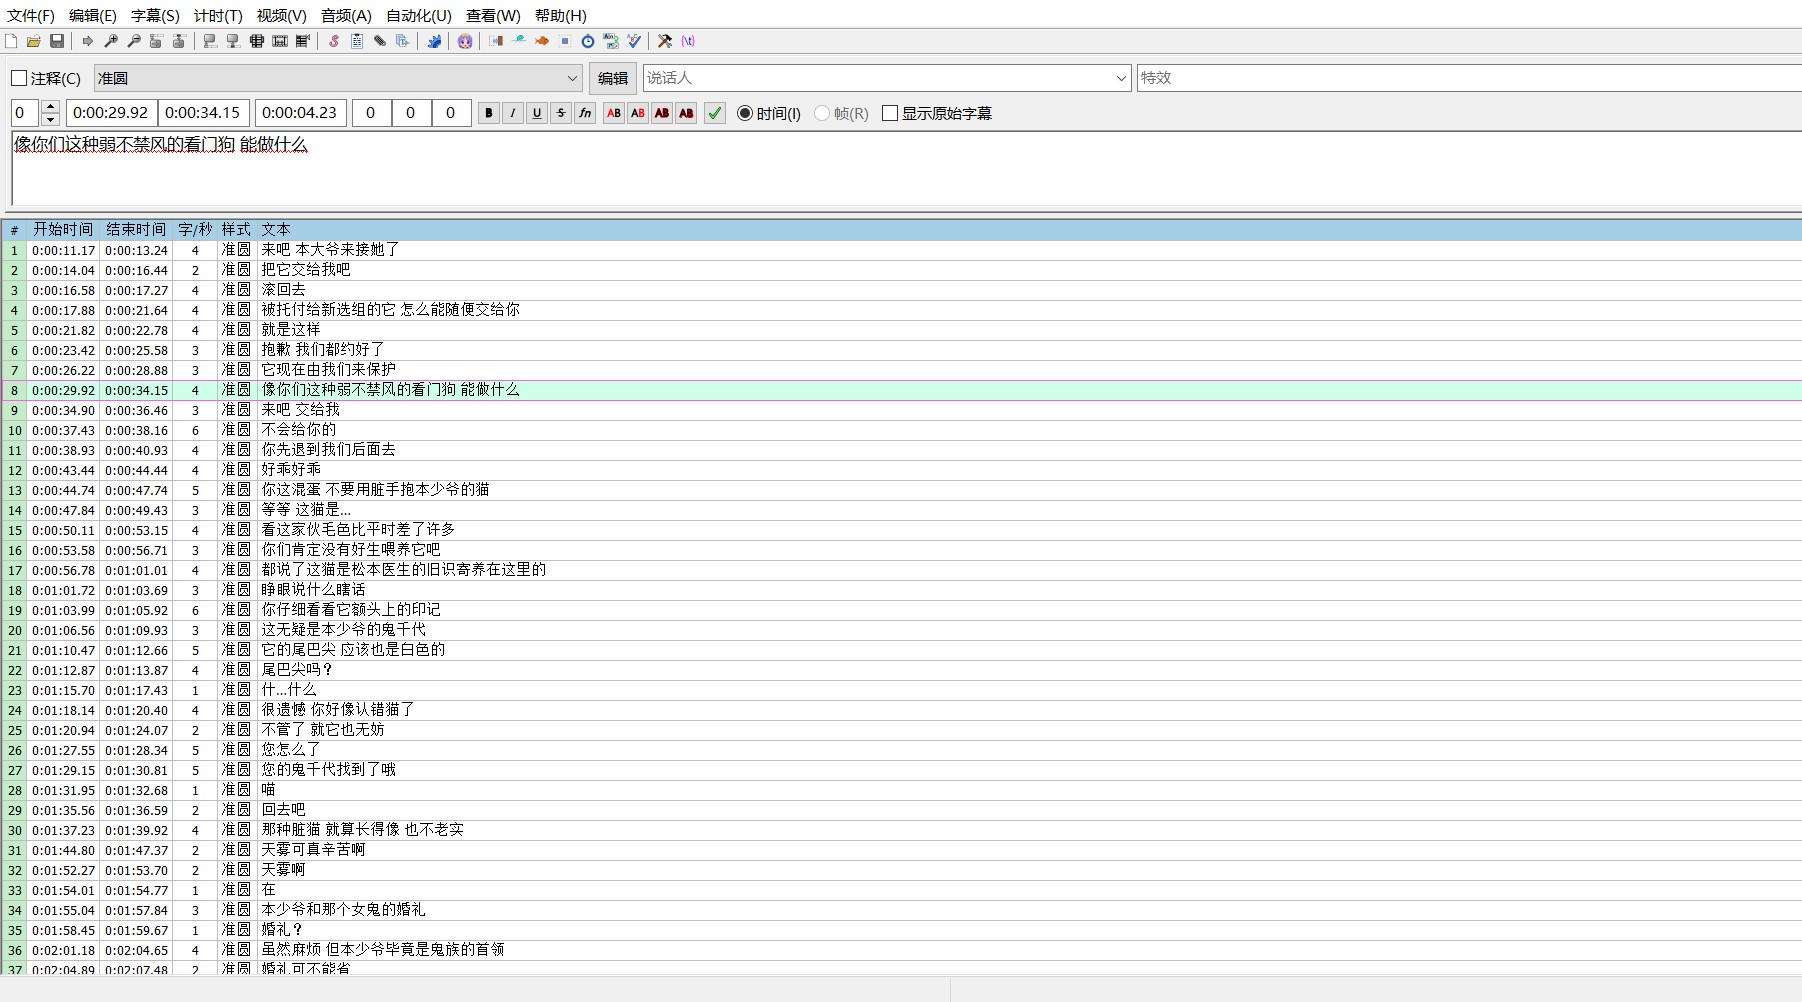1802x1002 pixels.
Task: Open the Fonts Collector icon
Action: coord(403,41)
